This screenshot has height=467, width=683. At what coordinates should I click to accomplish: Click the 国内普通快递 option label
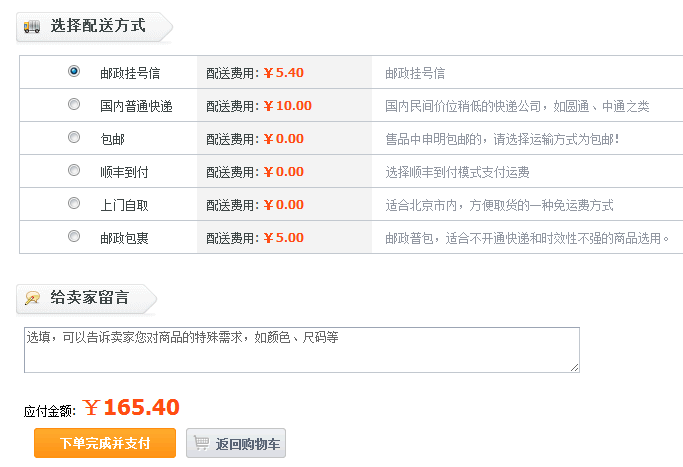click(x=136, y=106)
